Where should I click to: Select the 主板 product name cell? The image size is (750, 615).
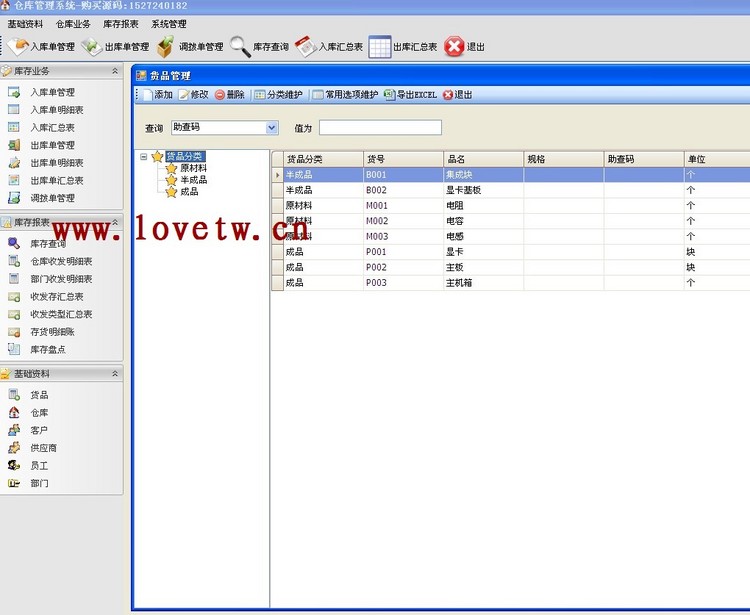click(x=484, y=267)
